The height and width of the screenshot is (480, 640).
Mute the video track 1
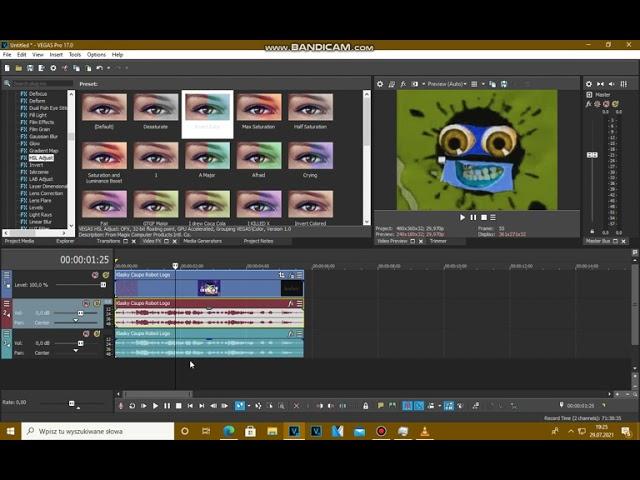[x=95, y=275]
